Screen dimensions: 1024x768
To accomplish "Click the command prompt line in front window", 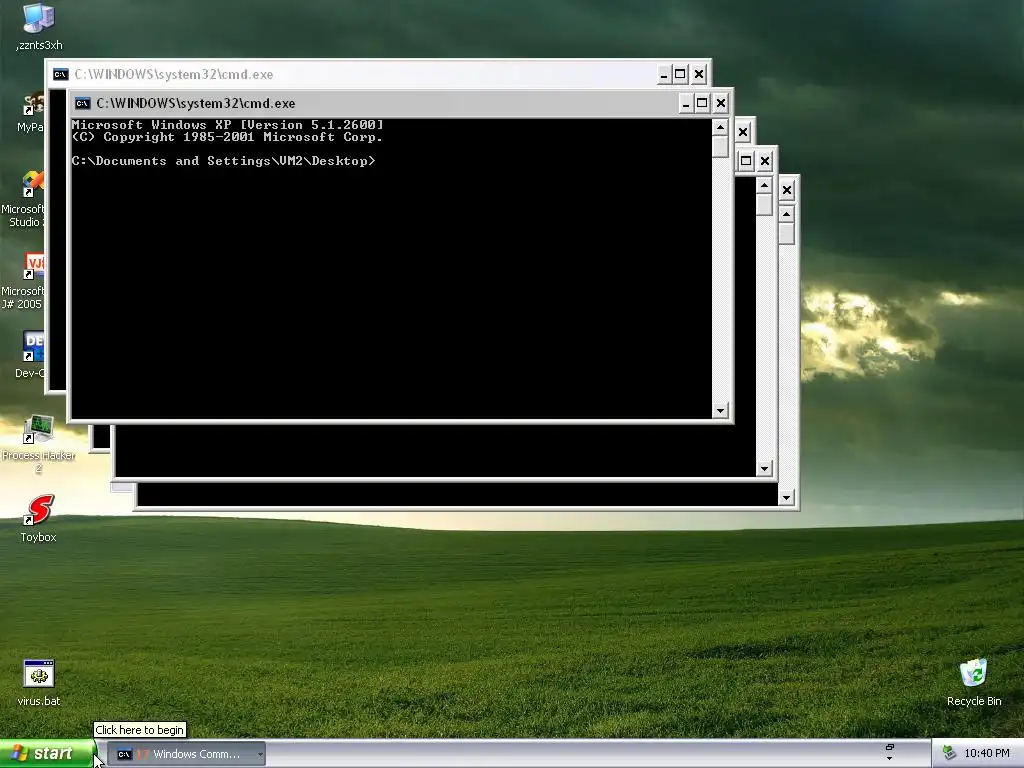I will coord(223,161).
